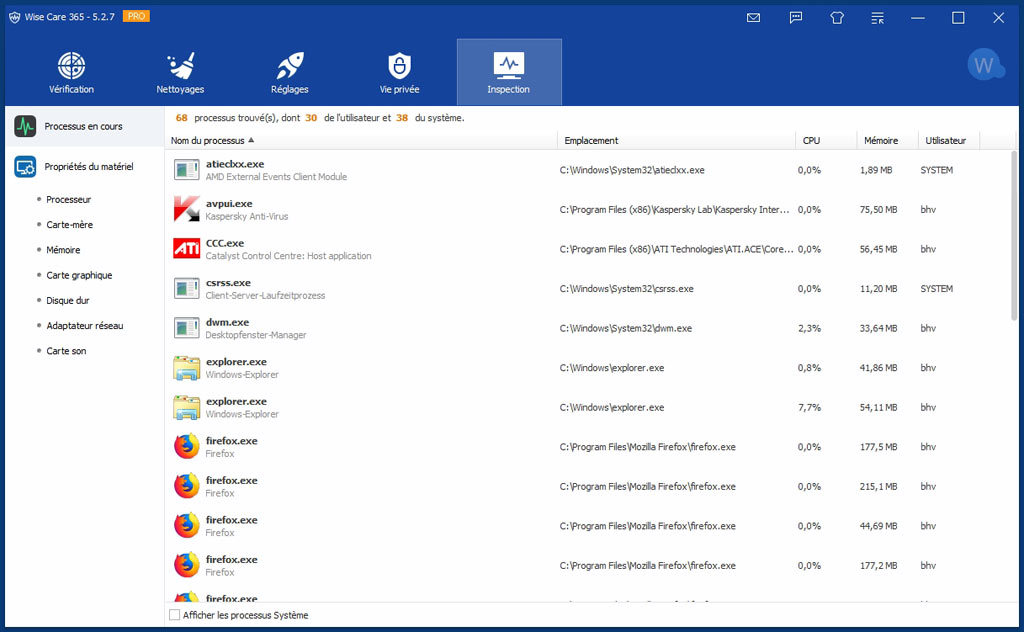This screenshot has height=632, width=1024.
Task: Click the 75,50 MB memory value
Action: (x=878, y=210)
